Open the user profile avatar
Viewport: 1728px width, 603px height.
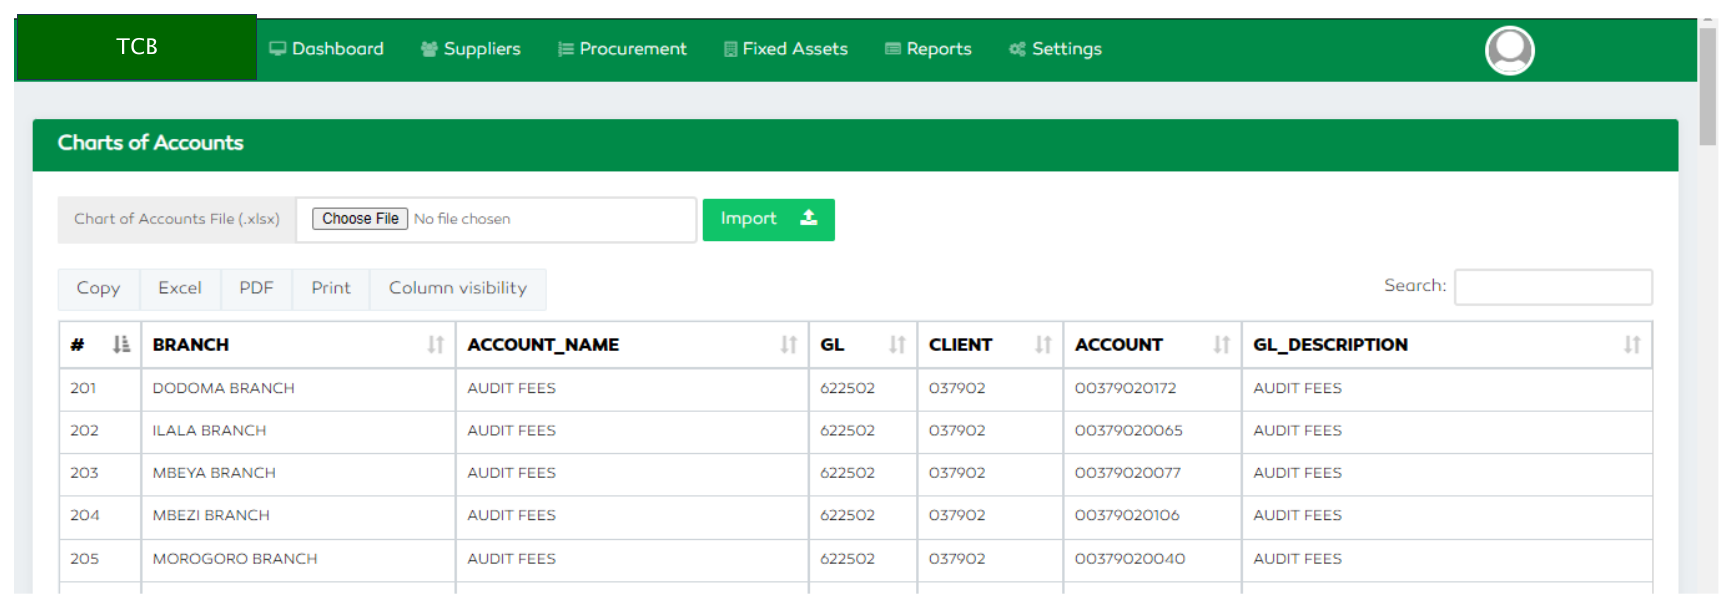click(x=1509, y=50)
